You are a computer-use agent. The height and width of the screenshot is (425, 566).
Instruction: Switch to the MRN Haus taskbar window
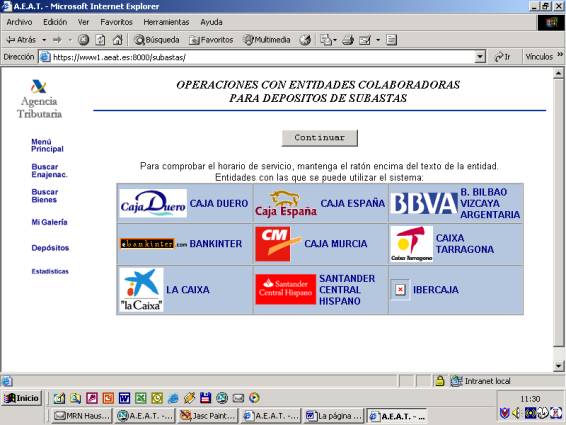[81, 416]
